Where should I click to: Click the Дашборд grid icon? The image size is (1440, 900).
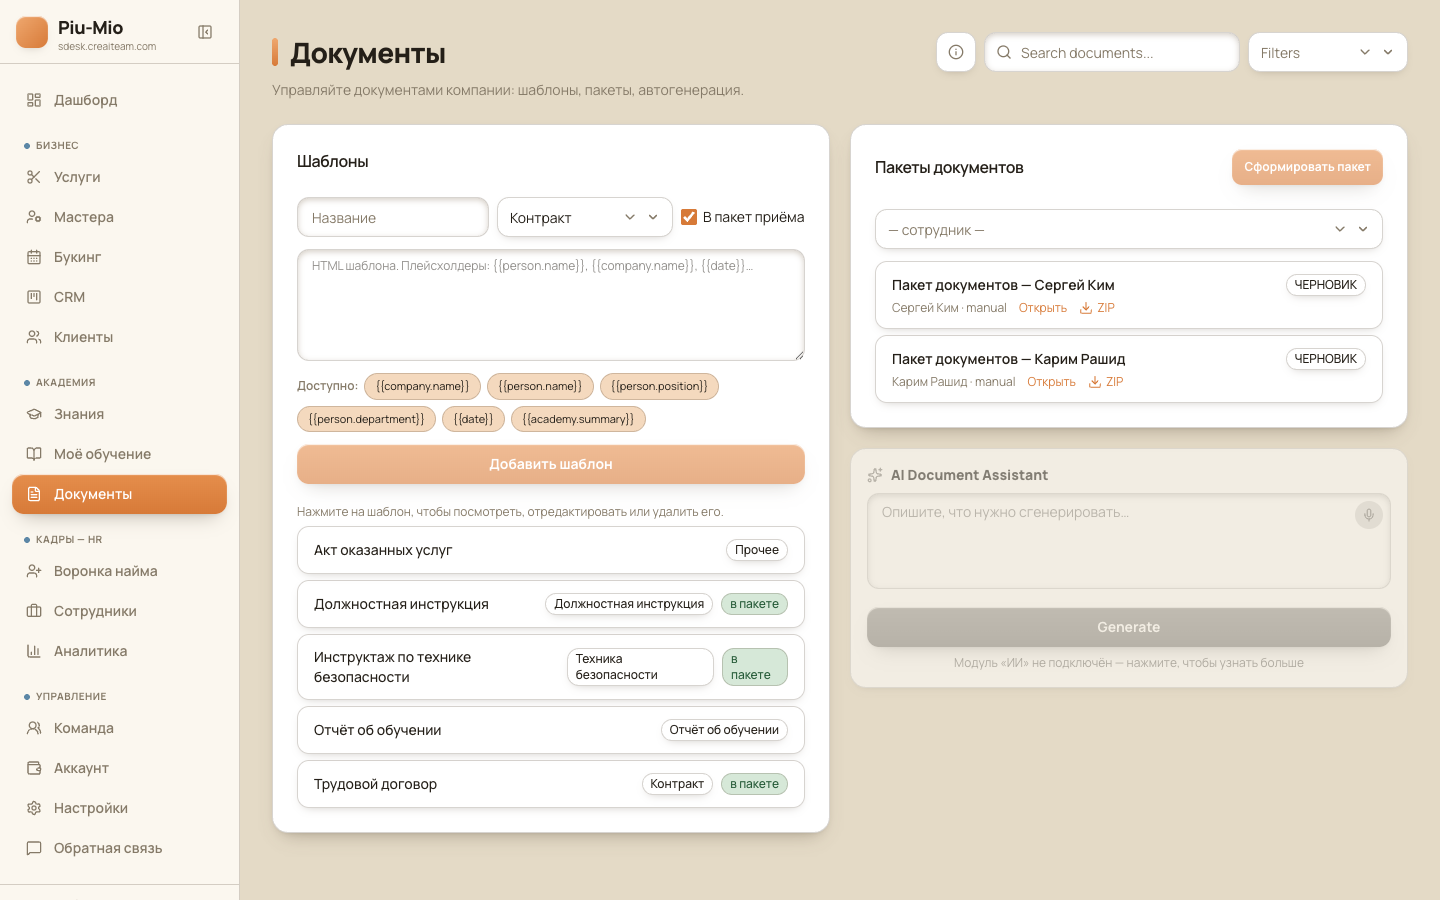[34, 100]
